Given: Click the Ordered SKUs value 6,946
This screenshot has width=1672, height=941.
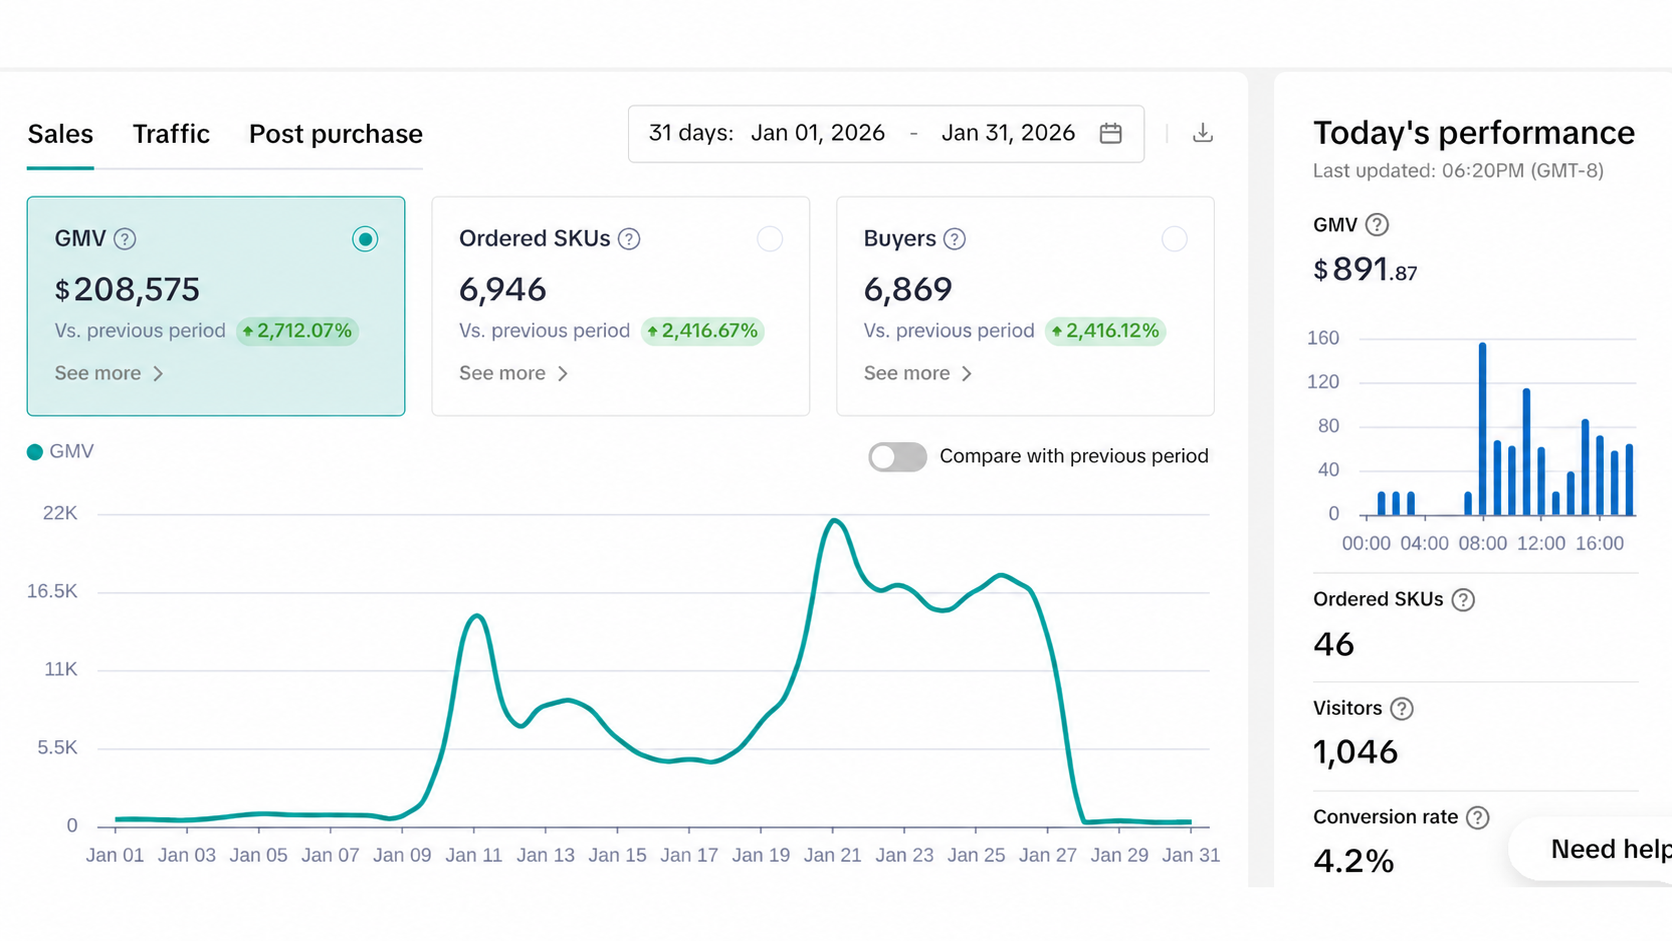Looking at the screenshot, I should click(503, 290).
